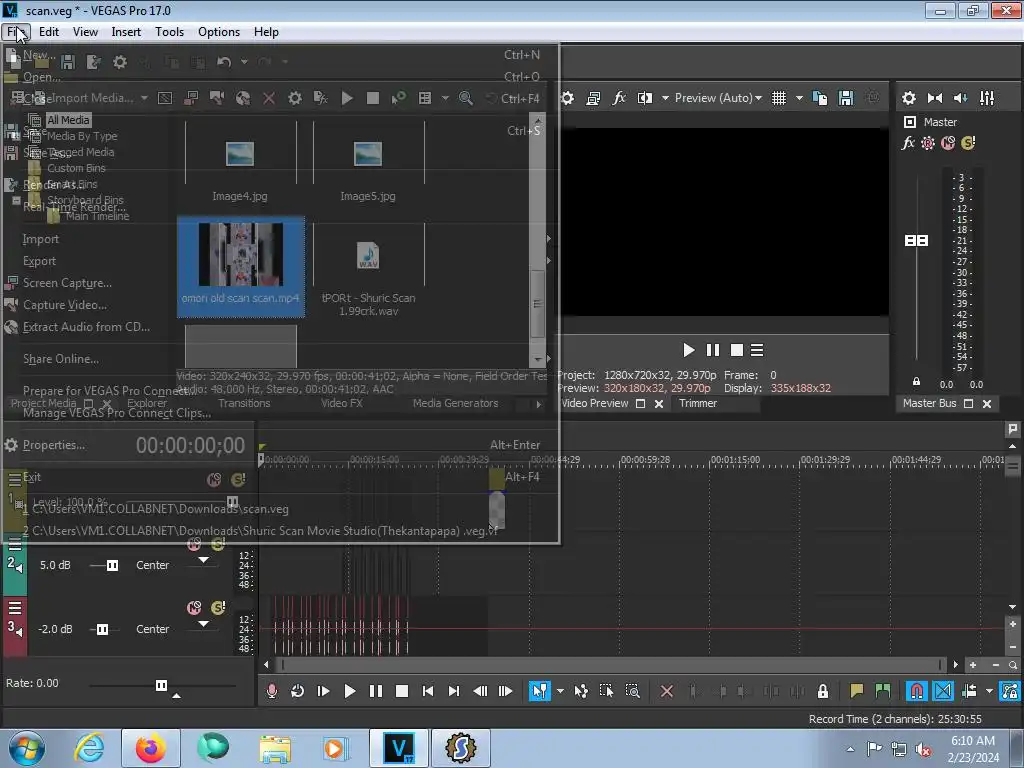Toggle lock envelopes to events
This screenshot has height=768, width=1024.
click(1010, 691)
